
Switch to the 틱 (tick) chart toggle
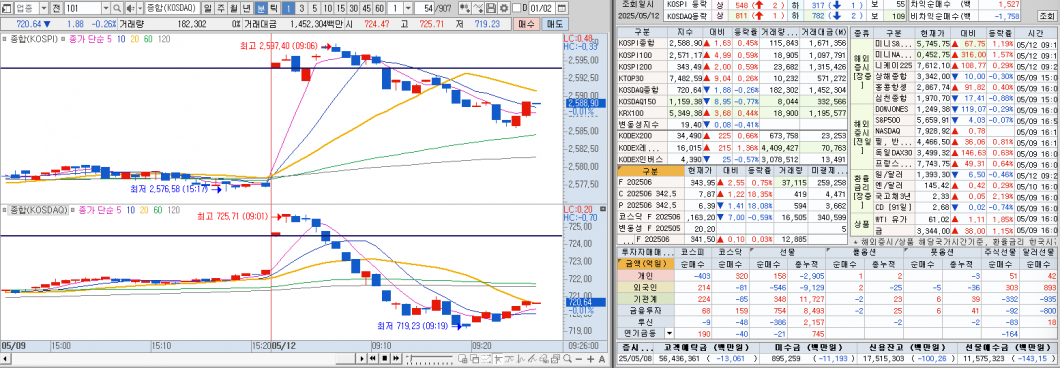click(273, 7)
